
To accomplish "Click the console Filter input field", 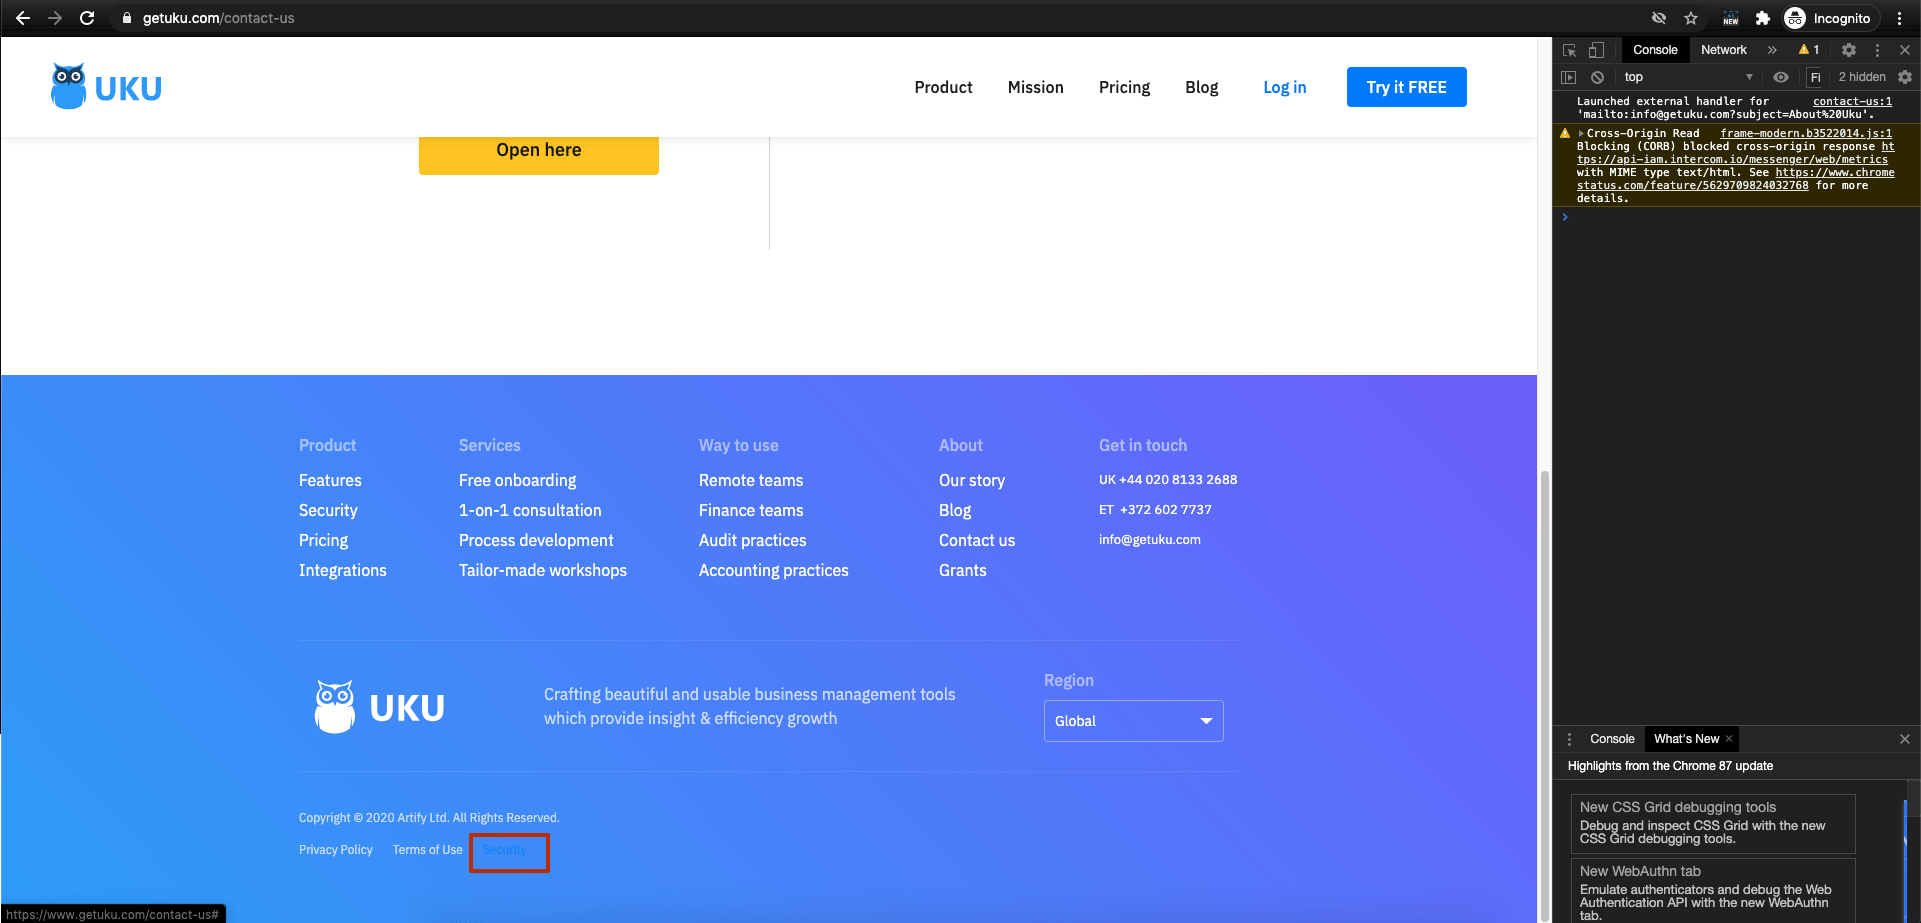I will click(x=1815, y=77).
